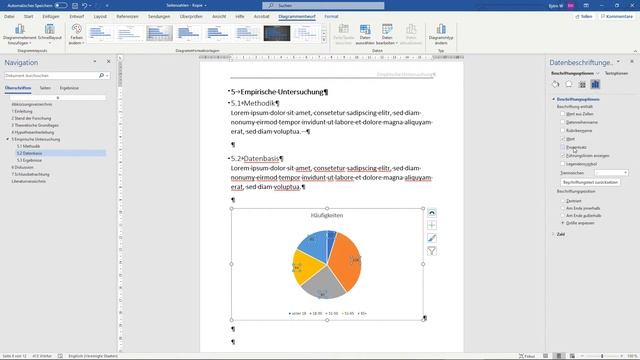Open the Einfügen ribbon tab
Image resolution: width=640 pixels, height=360 pixels.
(x=51, y=16)
